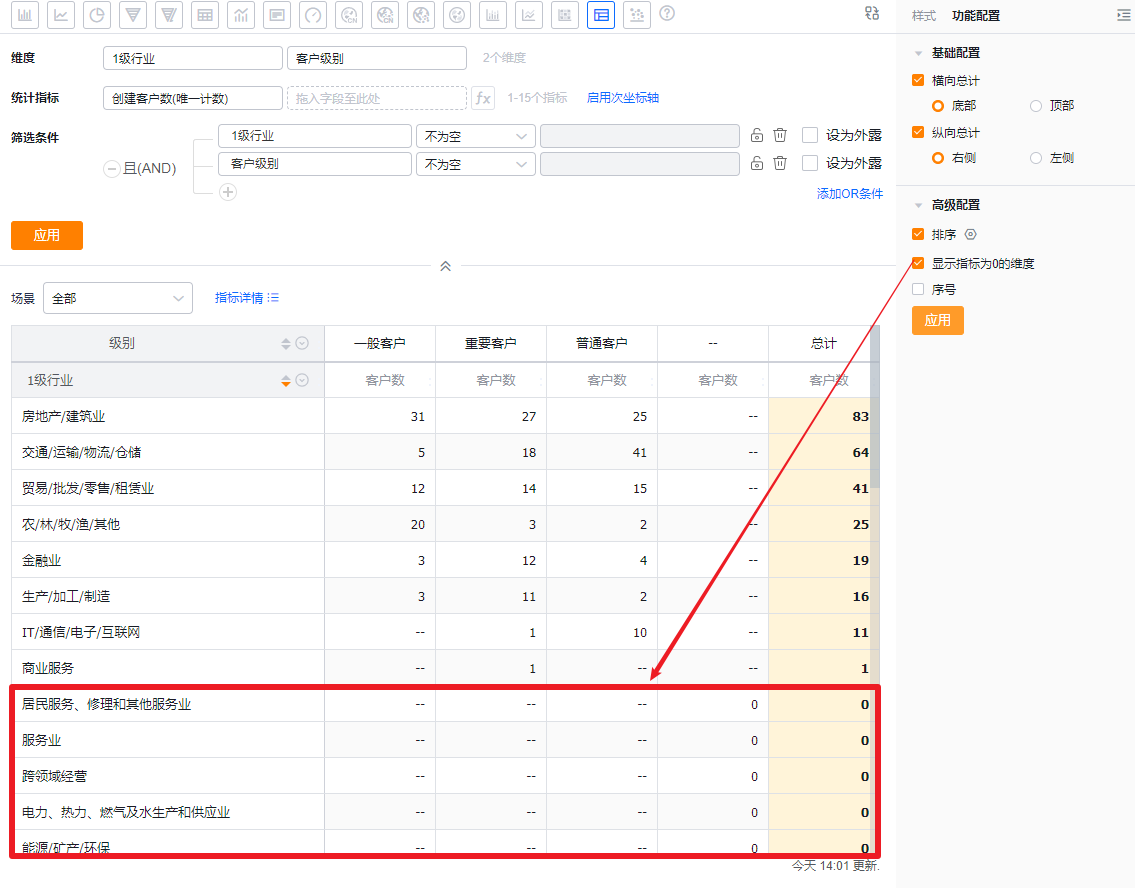Switch to the 功能配置 tab
1135x888 pixels.
(x=976, y=16)
